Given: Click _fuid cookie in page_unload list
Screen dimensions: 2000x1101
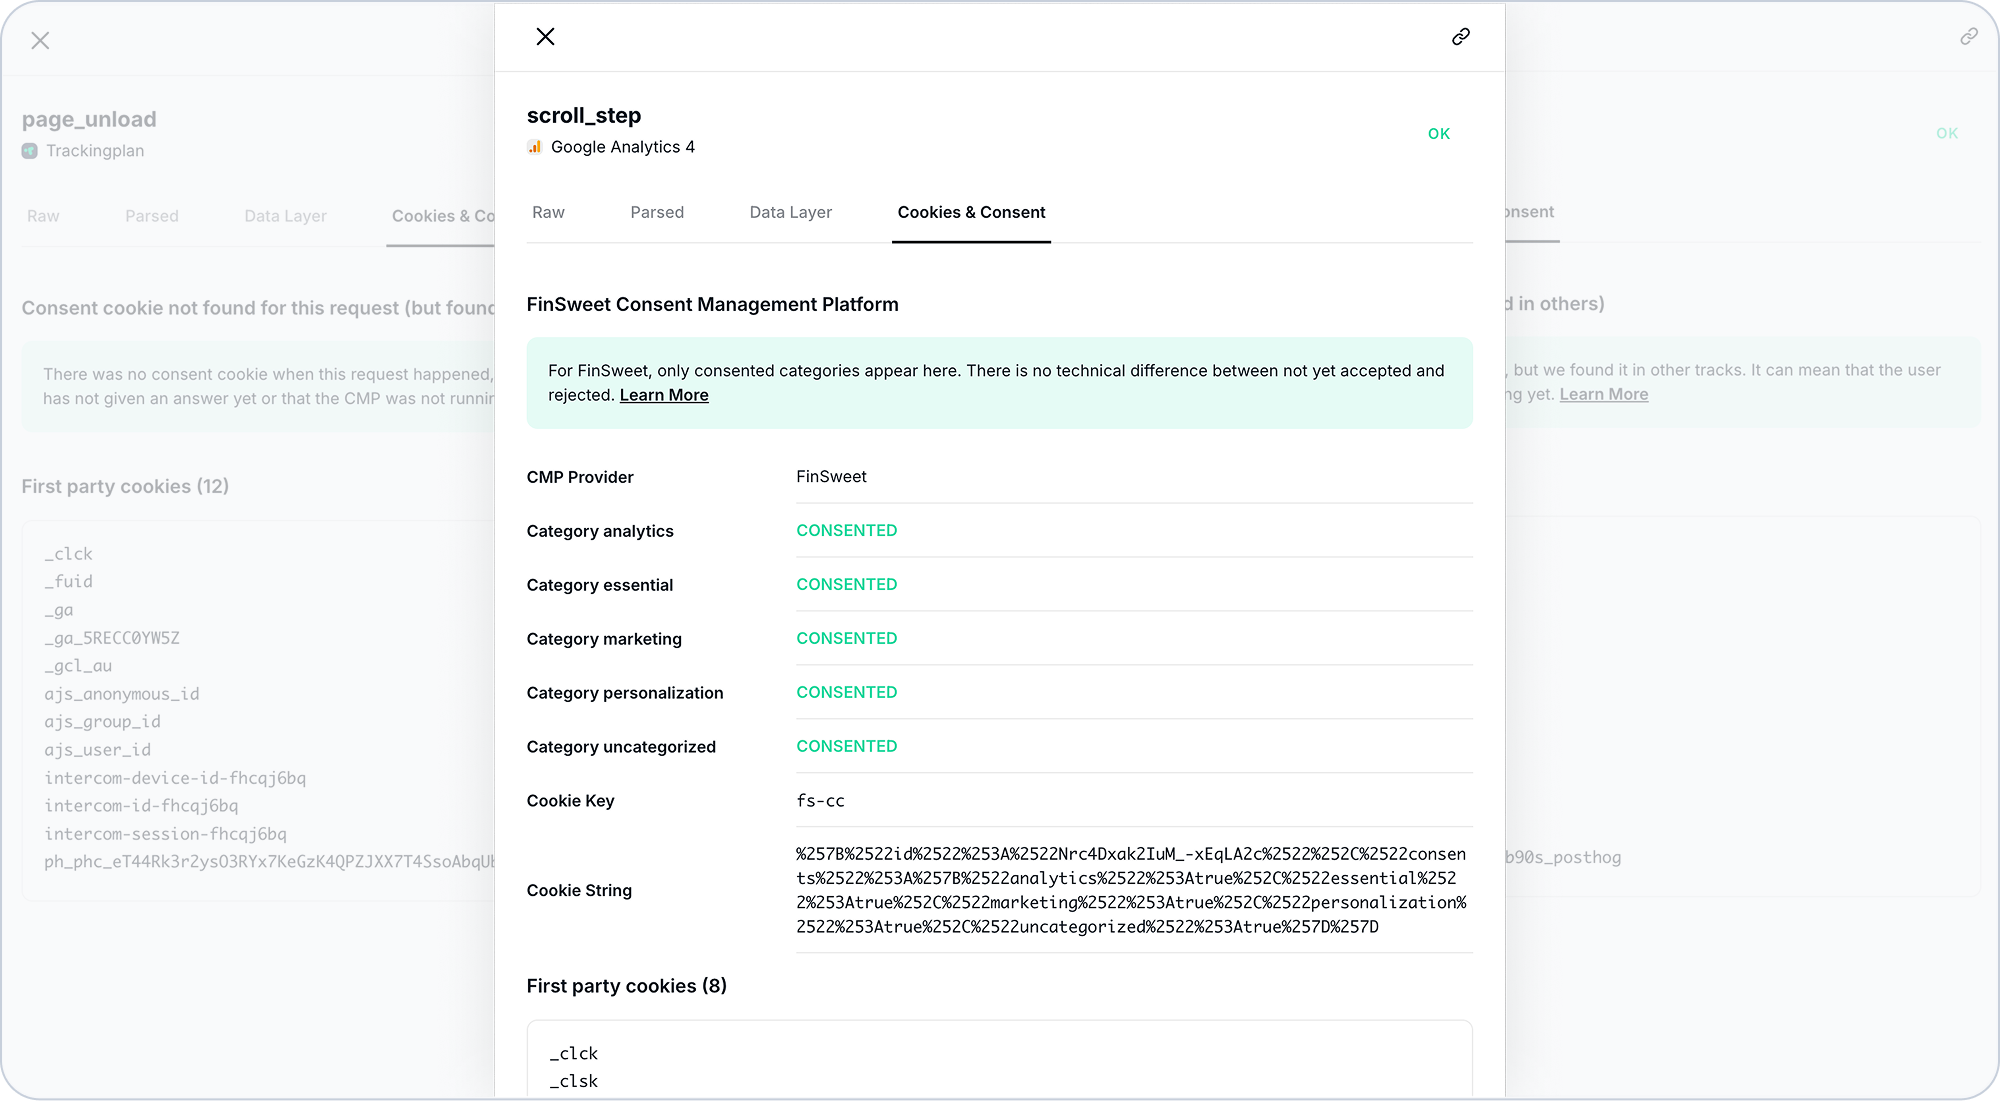Looking at the screenshot, I should pos(68,582).
